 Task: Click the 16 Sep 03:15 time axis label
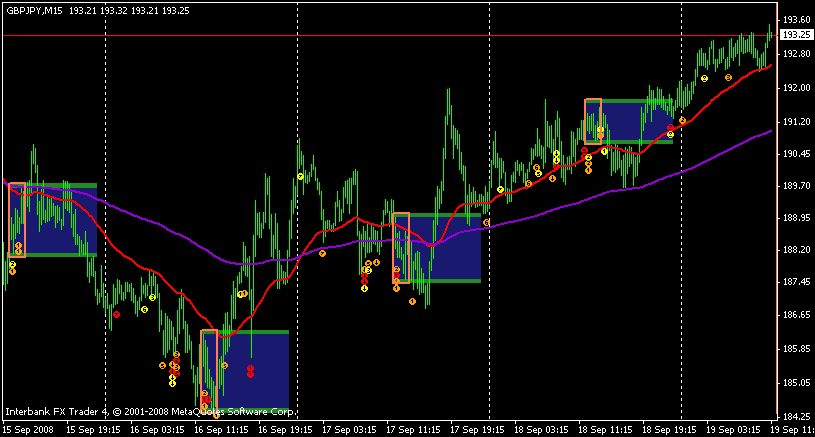(157, 430)
